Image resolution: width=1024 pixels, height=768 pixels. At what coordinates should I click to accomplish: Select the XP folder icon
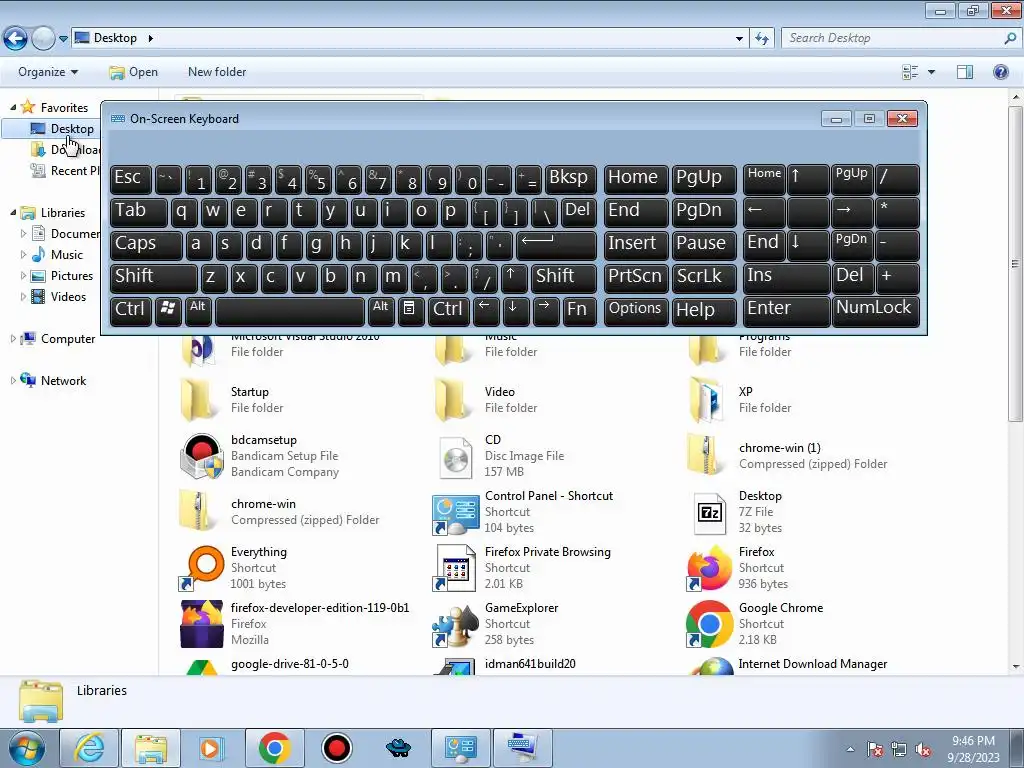(x=706, y=400)
